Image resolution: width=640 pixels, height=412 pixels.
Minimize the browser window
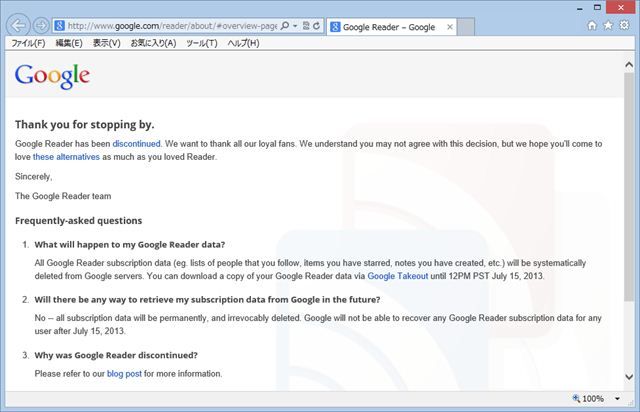click(x=580, y=8)
